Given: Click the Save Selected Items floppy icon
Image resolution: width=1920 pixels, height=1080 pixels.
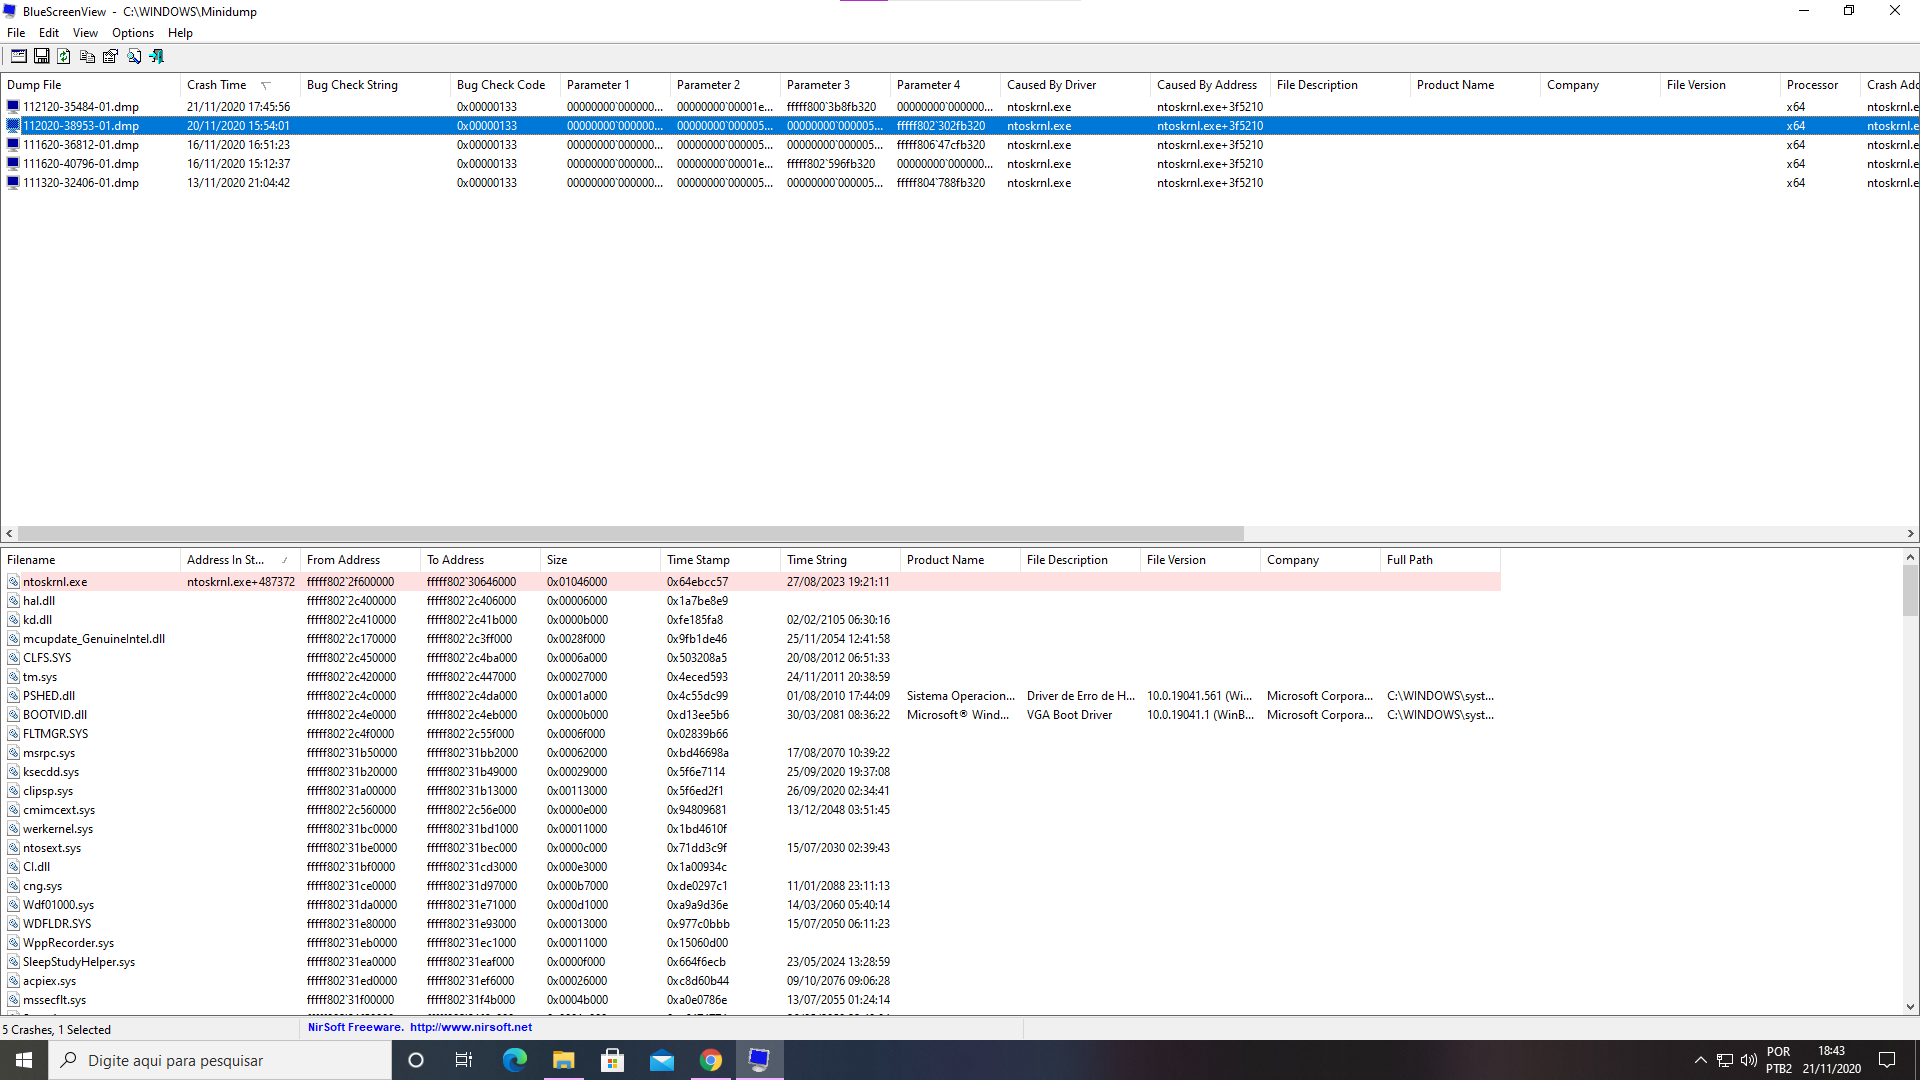Looking at the screenshot, I should 42,57.
